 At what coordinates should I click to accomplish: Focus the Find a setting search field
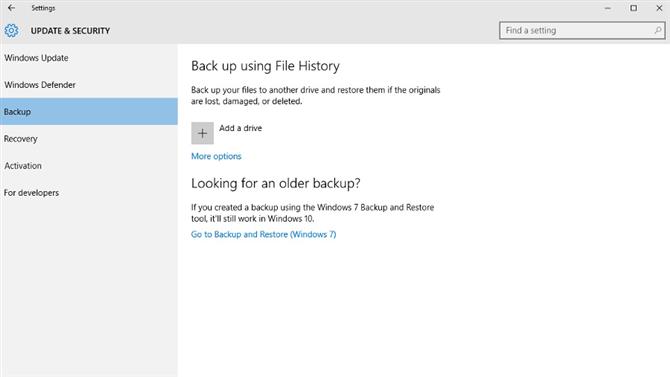click(x=582, y=31)
